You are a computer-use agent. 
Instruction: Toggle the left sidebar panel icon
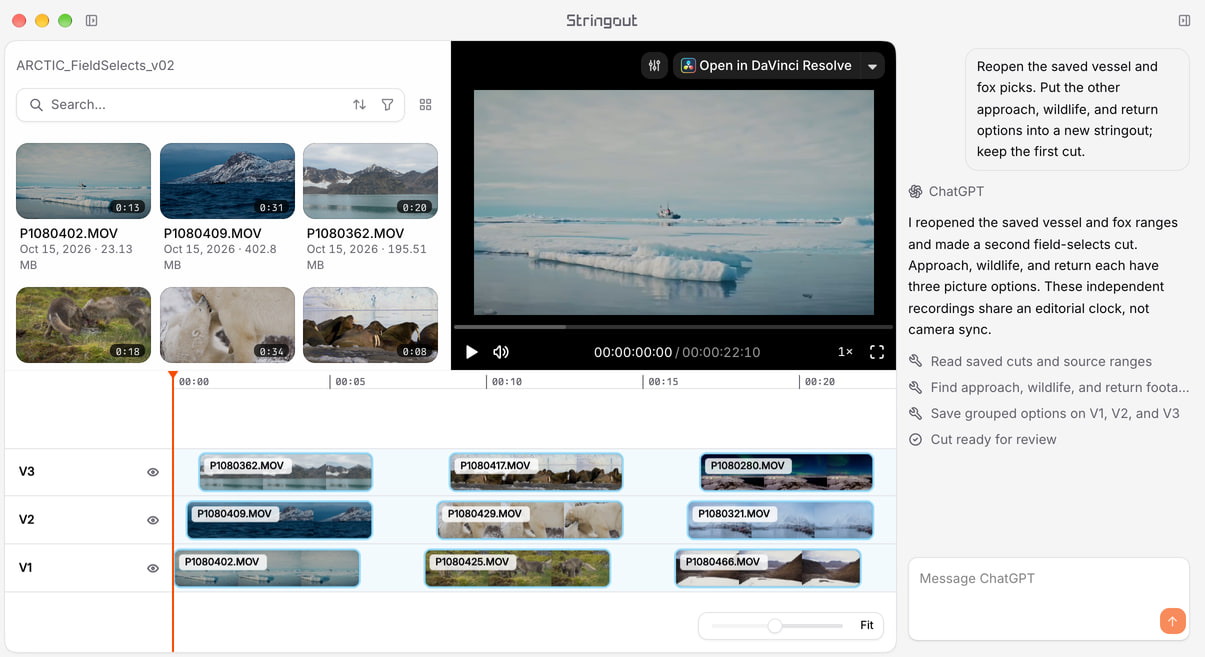click(x=92, y=20)
